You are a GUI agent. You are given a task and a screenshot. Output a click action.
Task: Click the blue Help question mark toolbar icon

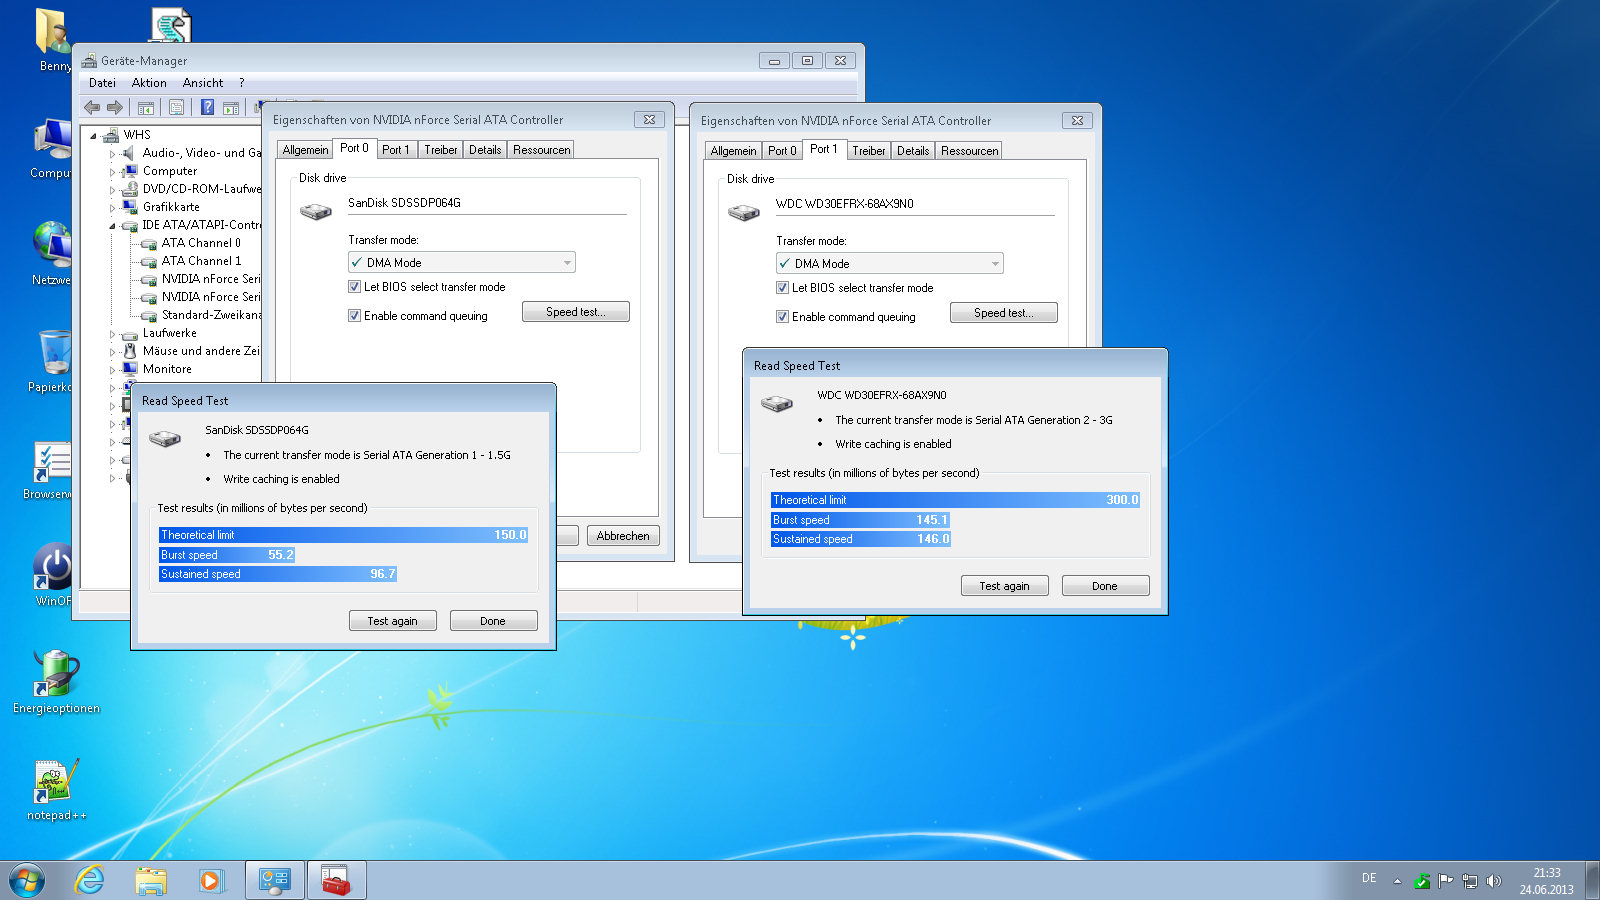pyautogui.click(x=207, y=107)
